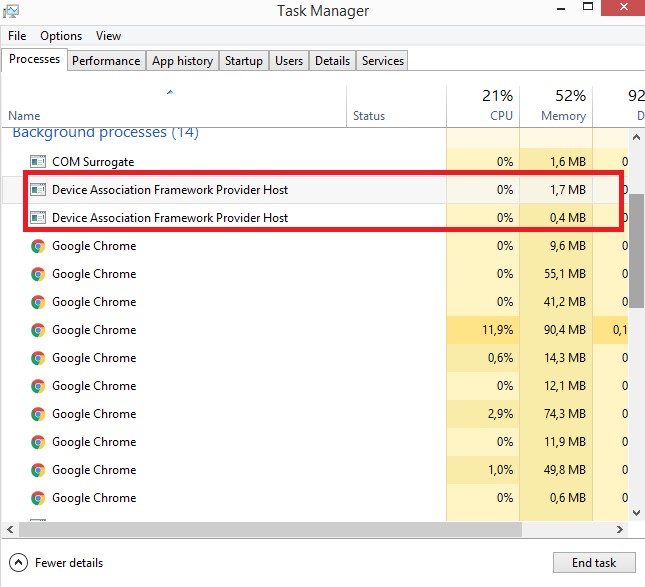Image resolution: width=645 pixels, height=587 pixels.
Task: Select Device Association Framework Provider Host name, 0,4 MB row
Action: tap(170, 218)
